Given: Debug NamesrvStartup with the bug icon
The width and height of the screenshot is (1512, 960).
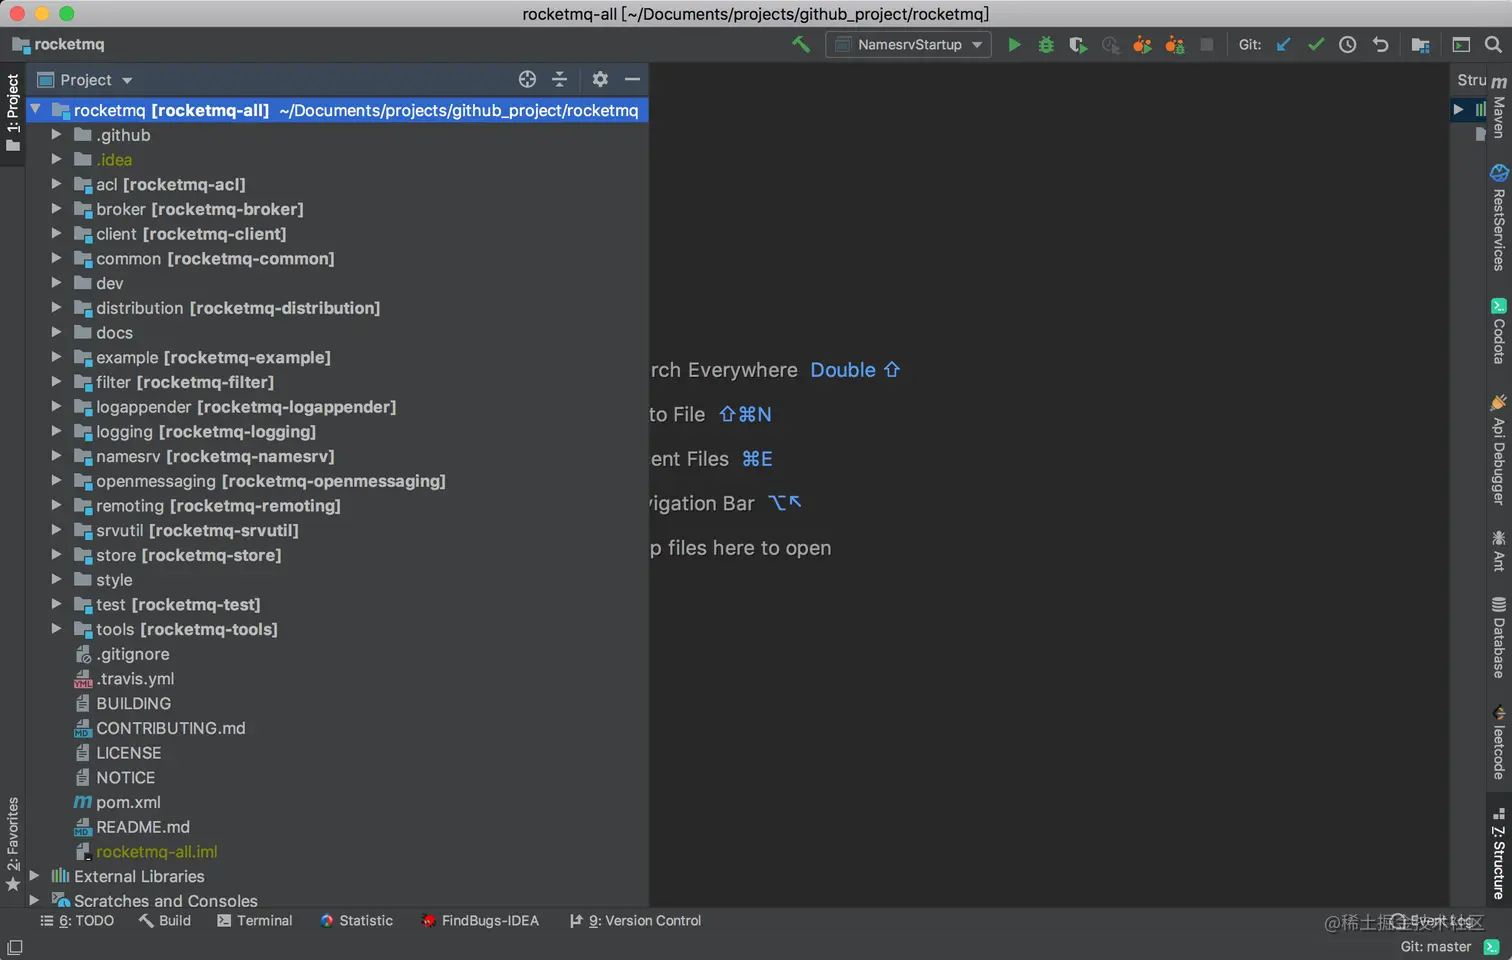Looking at the screenshot, I should click(x=1046, y=44).
